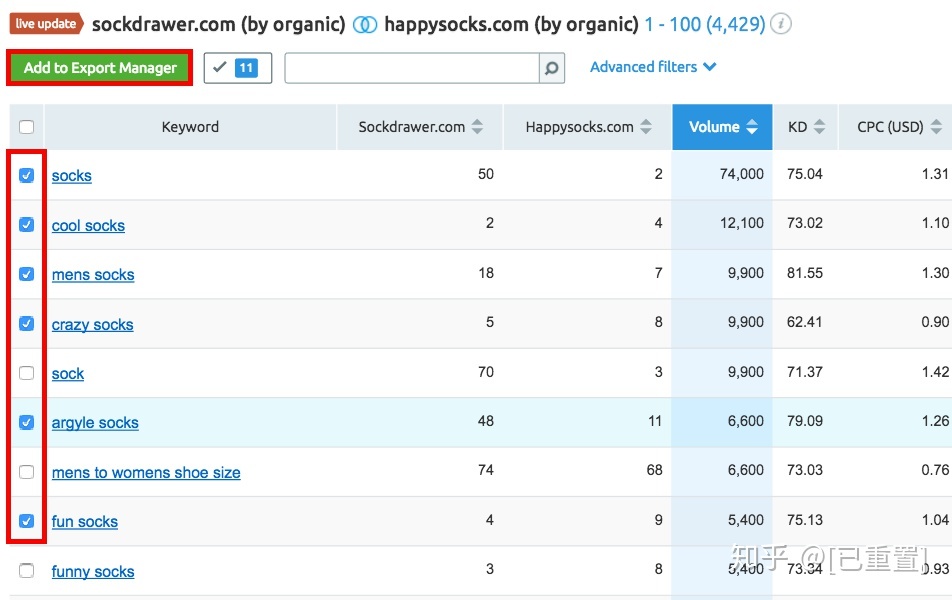Click Add to Export Manager button
The width and height of the screenshot is (952, 600).
click(x=100, y=67)
